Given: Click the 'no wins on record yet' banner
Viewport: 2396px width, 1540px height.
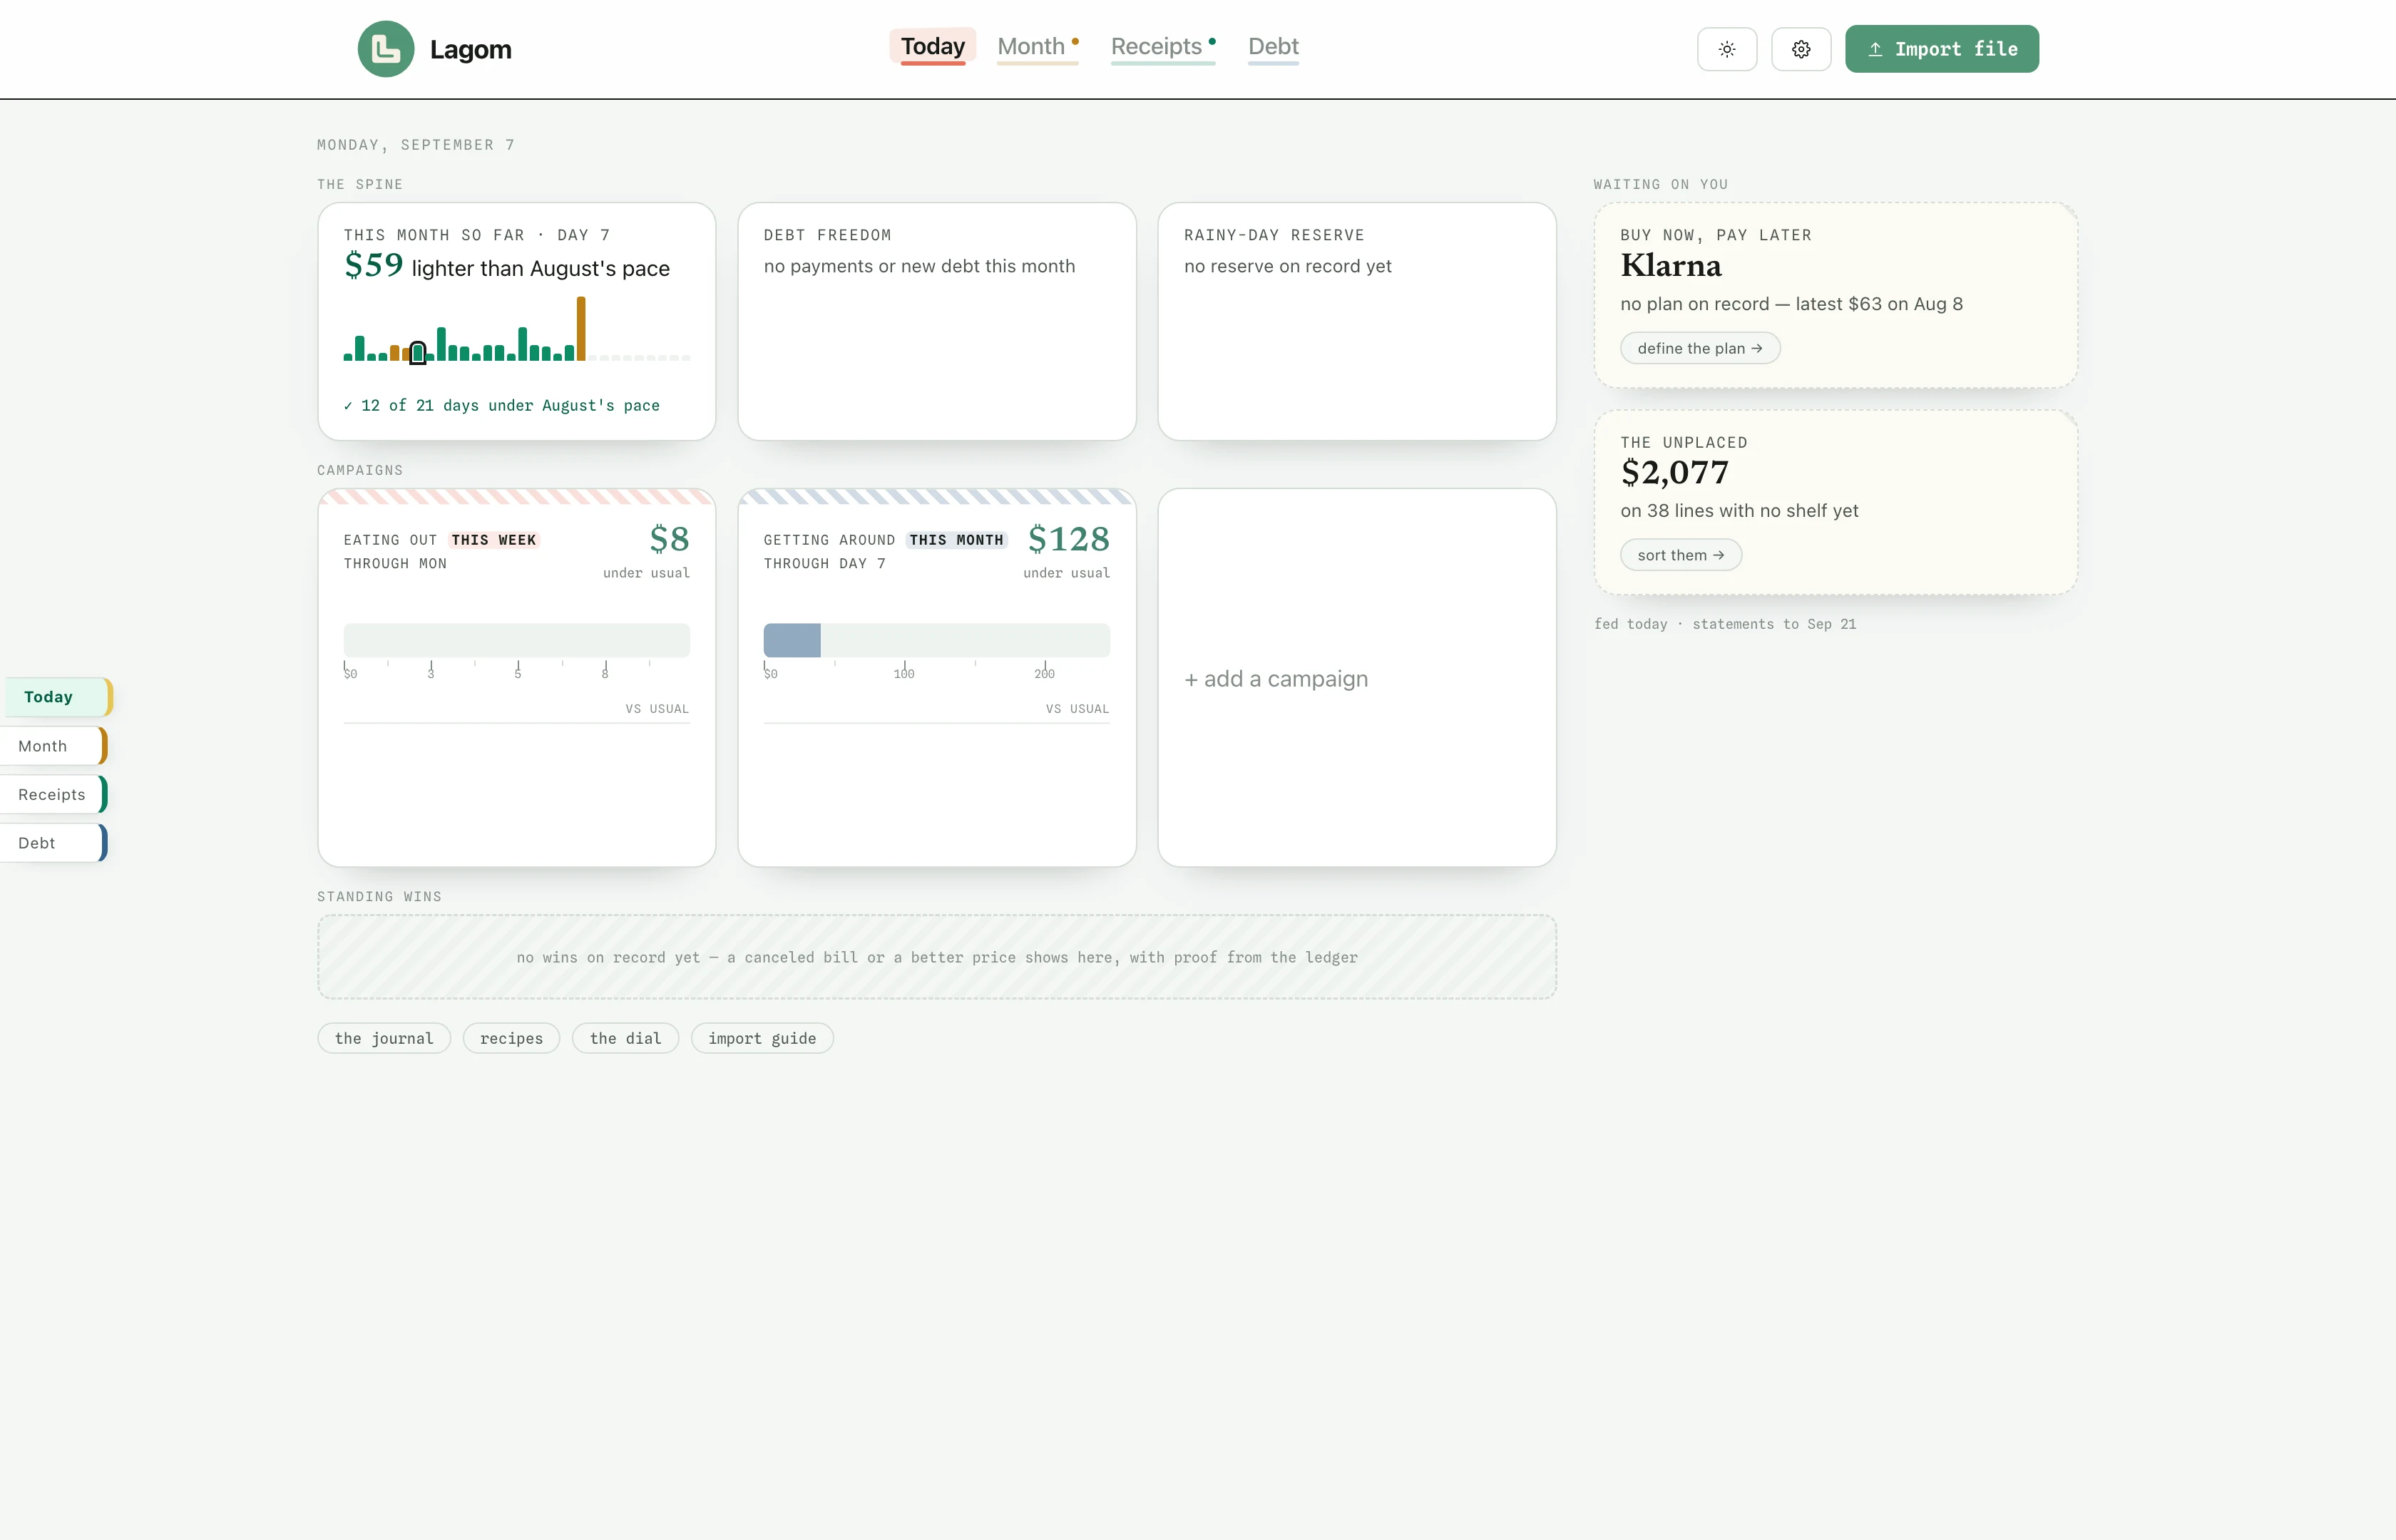Looking at the screenshot, I should 936,957.
